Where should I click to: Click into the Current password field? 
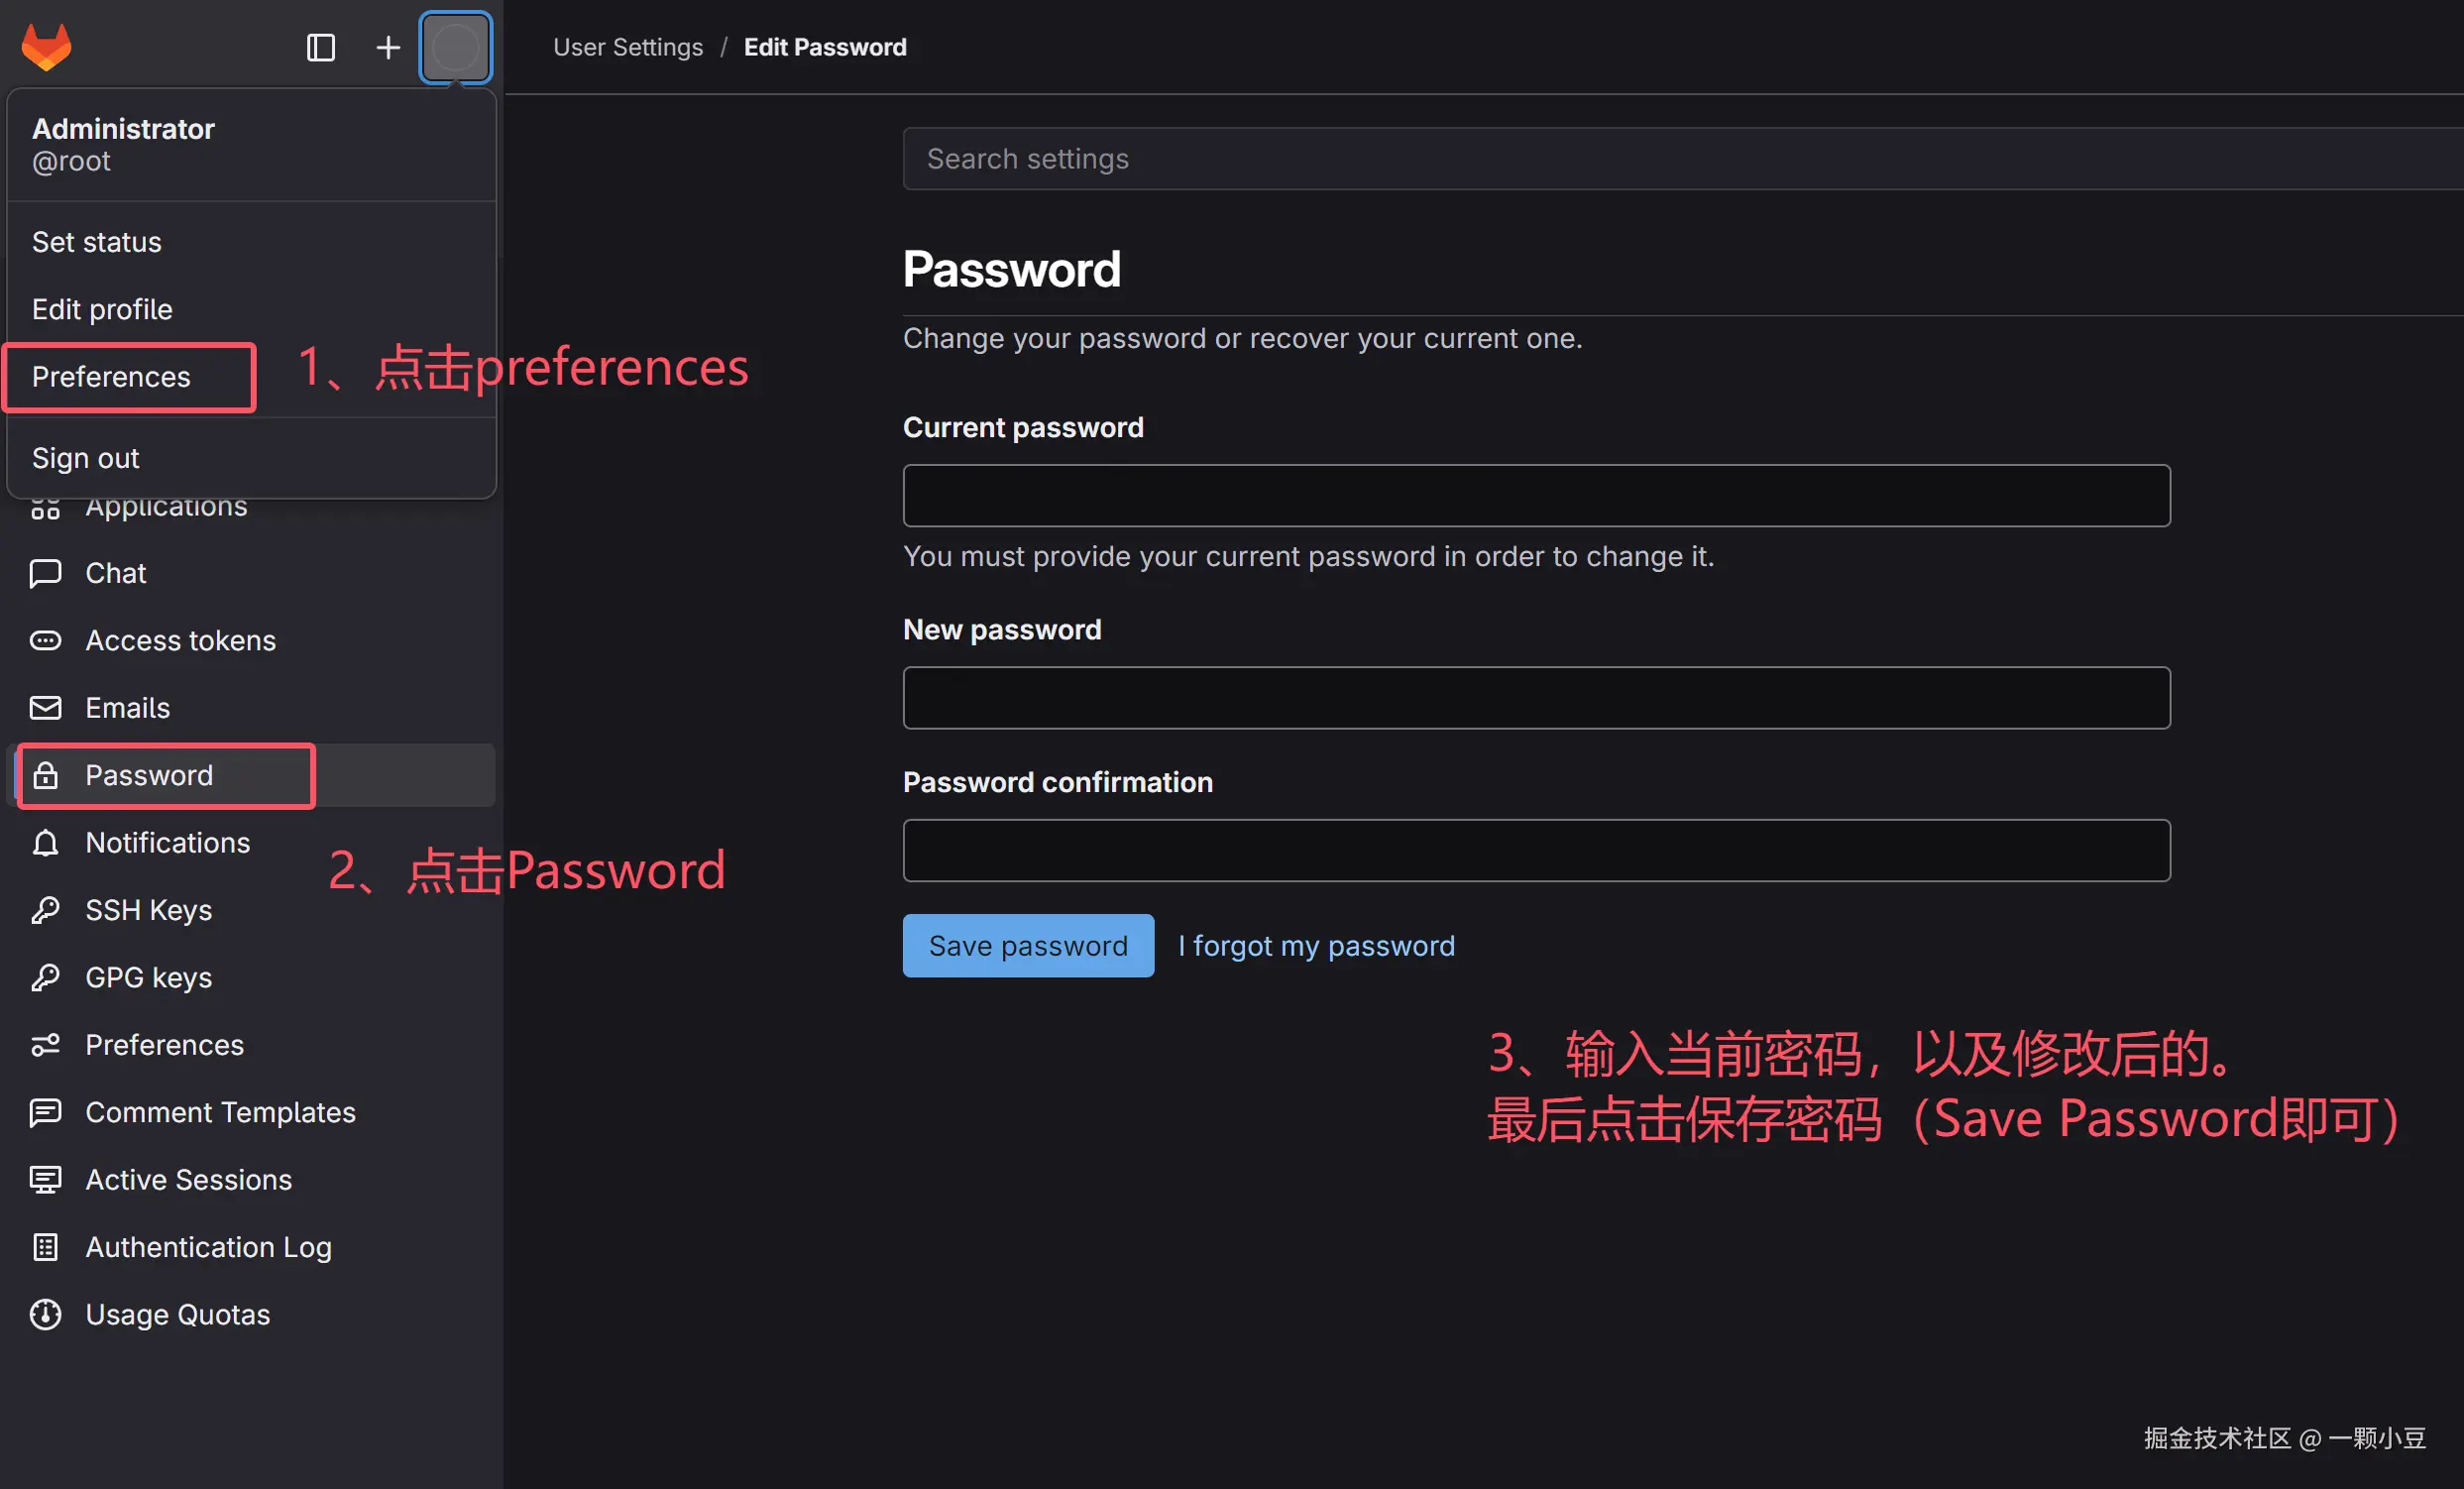pos(1536,495)
